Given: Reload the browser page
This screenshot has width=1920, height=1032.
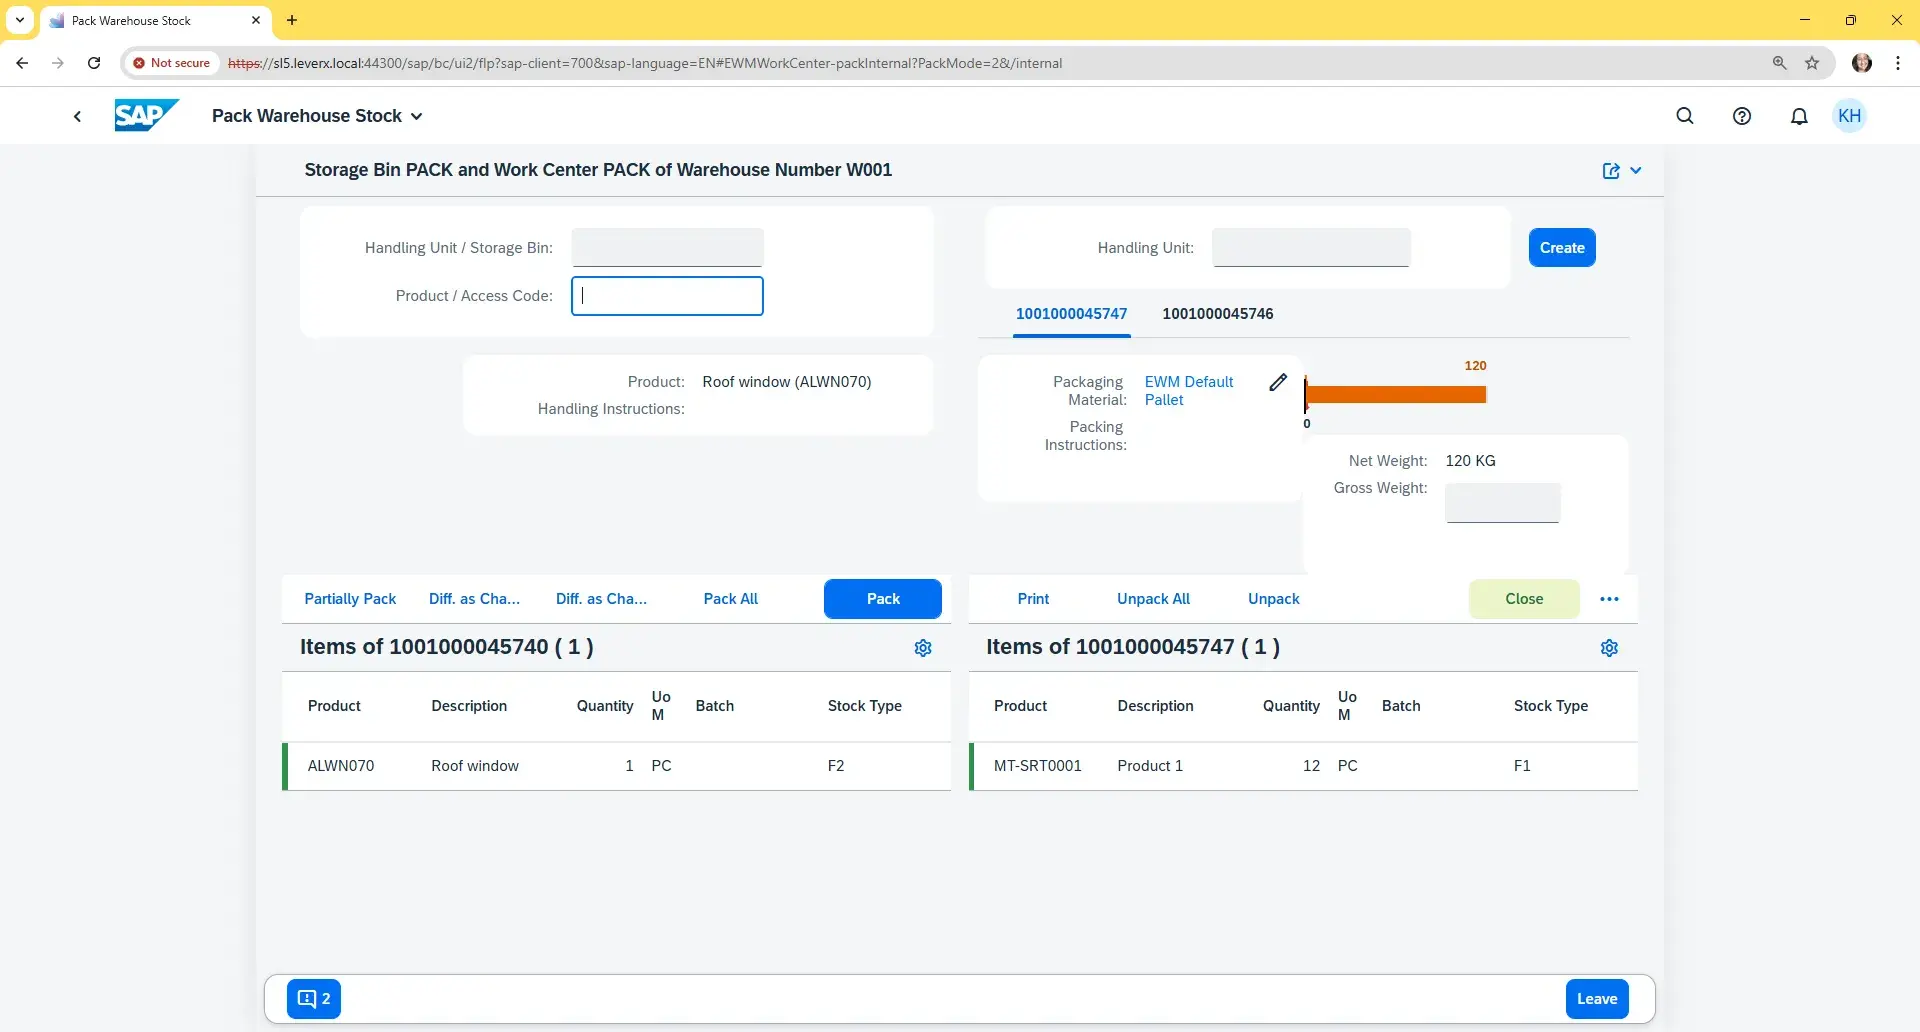Looking at the screenshot, I should (94, 63).
